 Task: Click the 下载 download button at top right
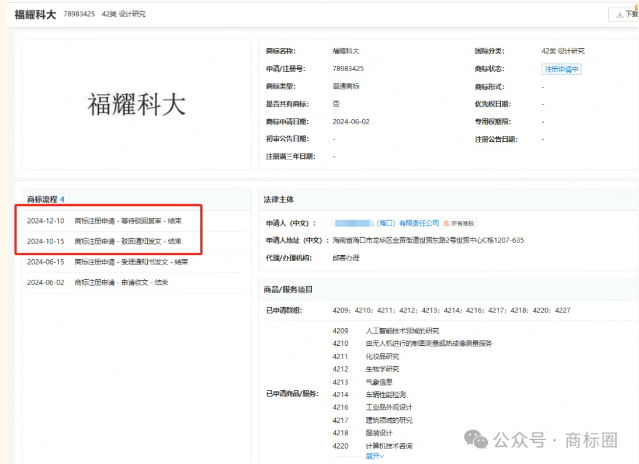coord(623,14)
